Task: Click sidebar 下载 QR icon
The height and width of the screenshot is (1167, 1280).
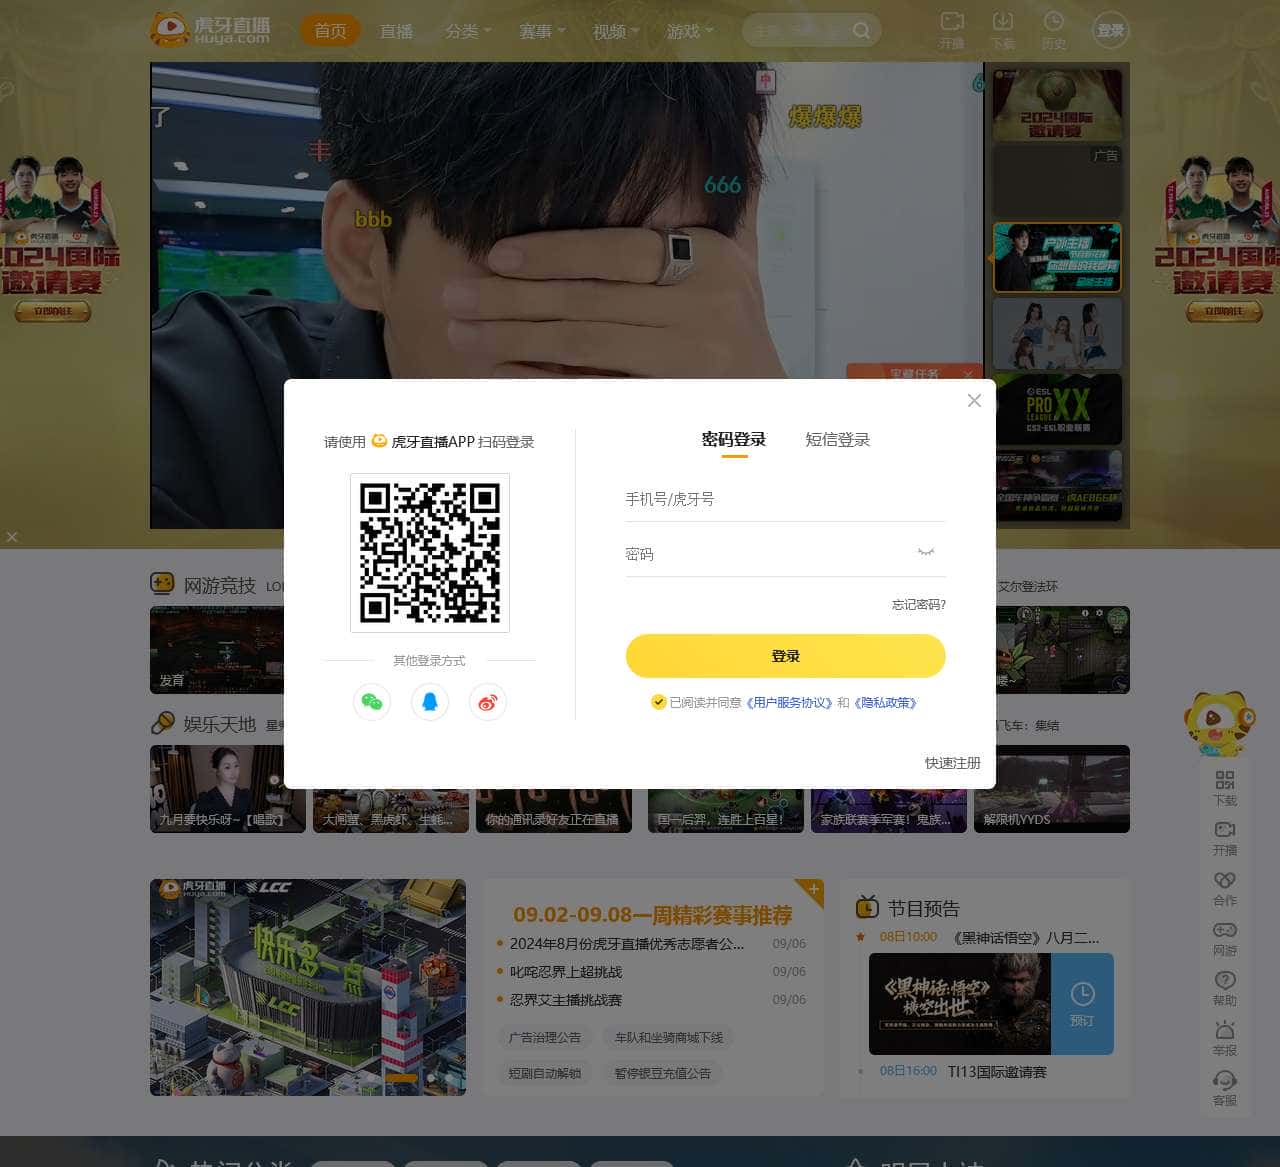Action: [x=1225, y=780]
